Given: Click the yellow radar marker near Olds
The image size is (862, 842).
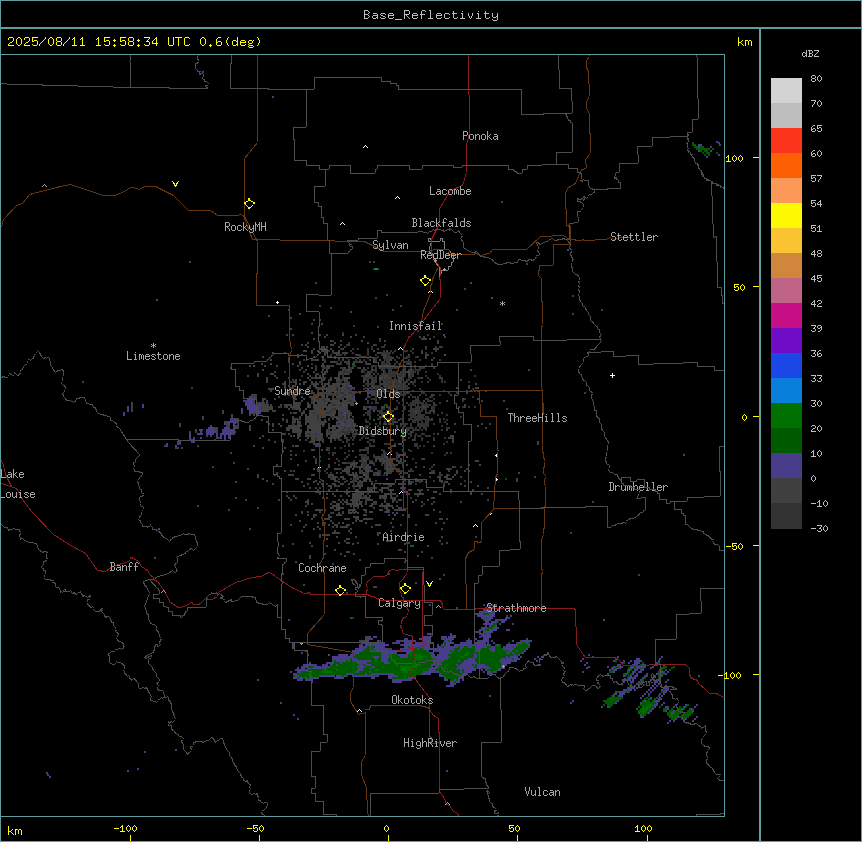Looking at the screenshot, I should [x=388, y=417].
